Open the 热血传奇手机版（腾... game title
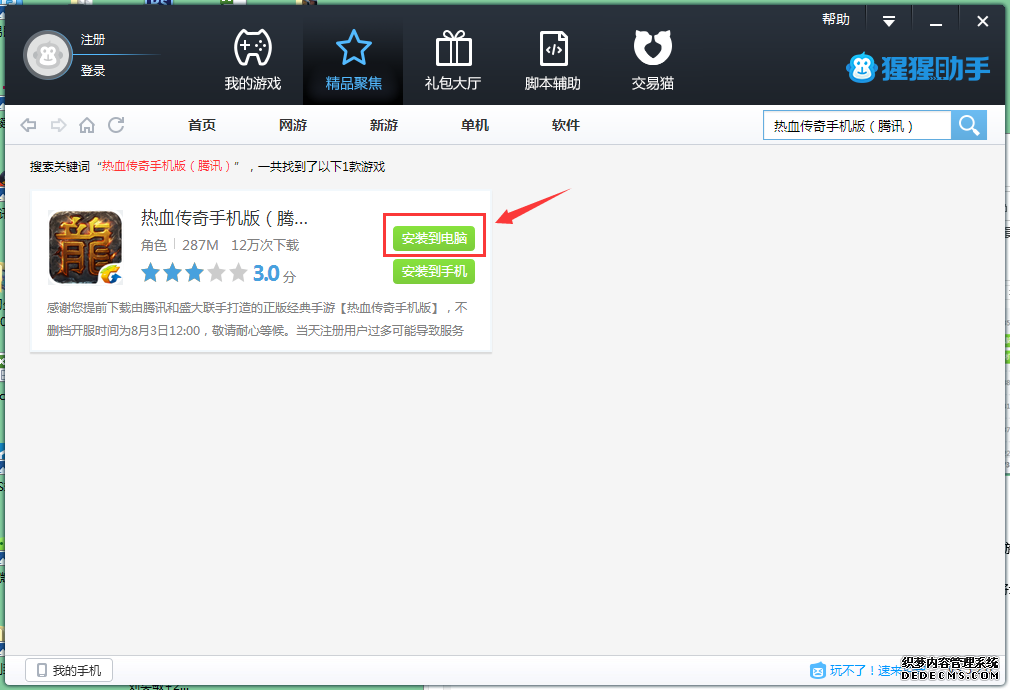1010x690 pixels. (x=225, y=218)
